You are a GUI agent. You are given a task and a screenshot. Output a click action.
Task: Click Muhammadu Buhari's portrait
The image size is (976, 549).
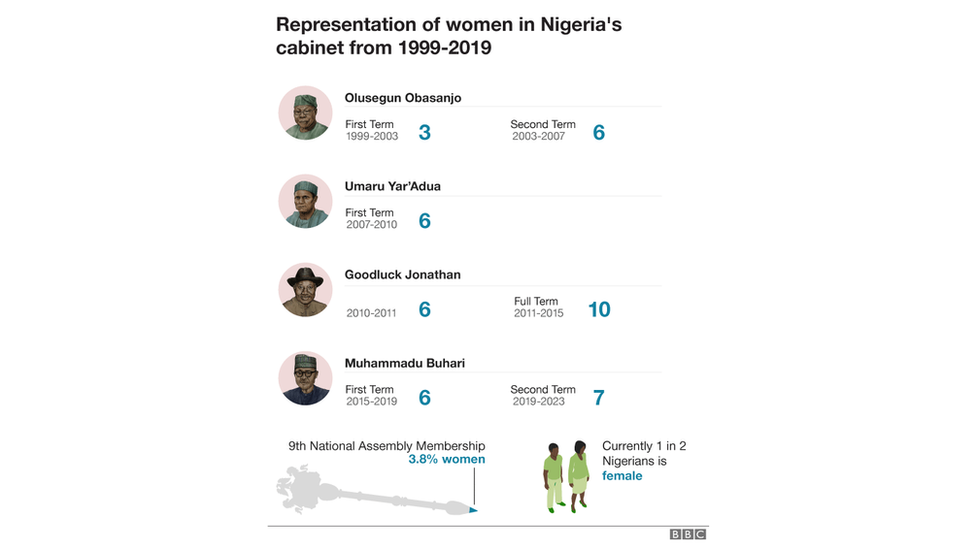tap(305, 378)
